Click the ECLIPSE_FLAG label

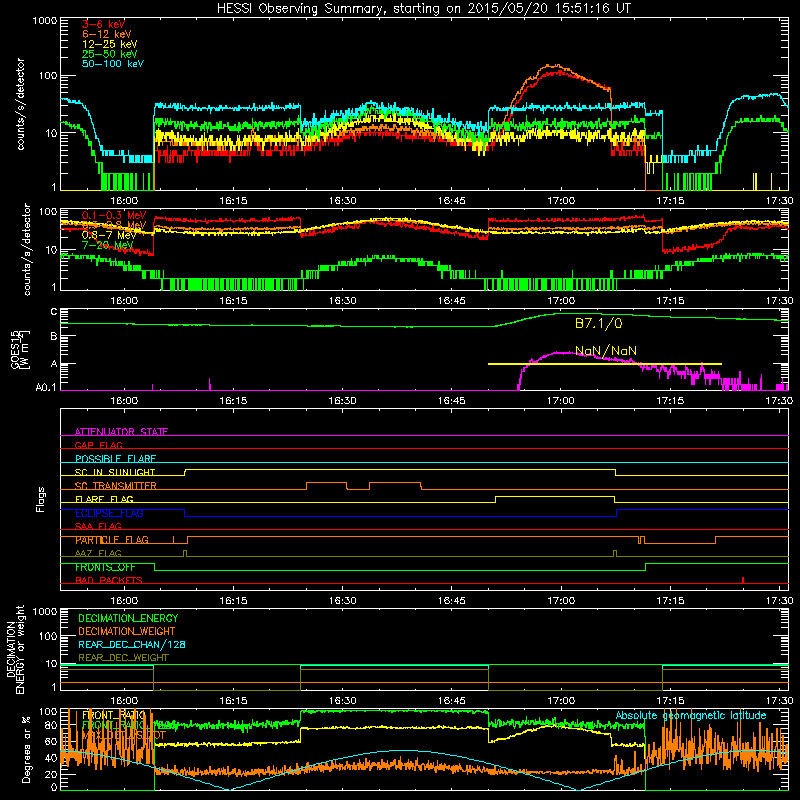point(109,513)
